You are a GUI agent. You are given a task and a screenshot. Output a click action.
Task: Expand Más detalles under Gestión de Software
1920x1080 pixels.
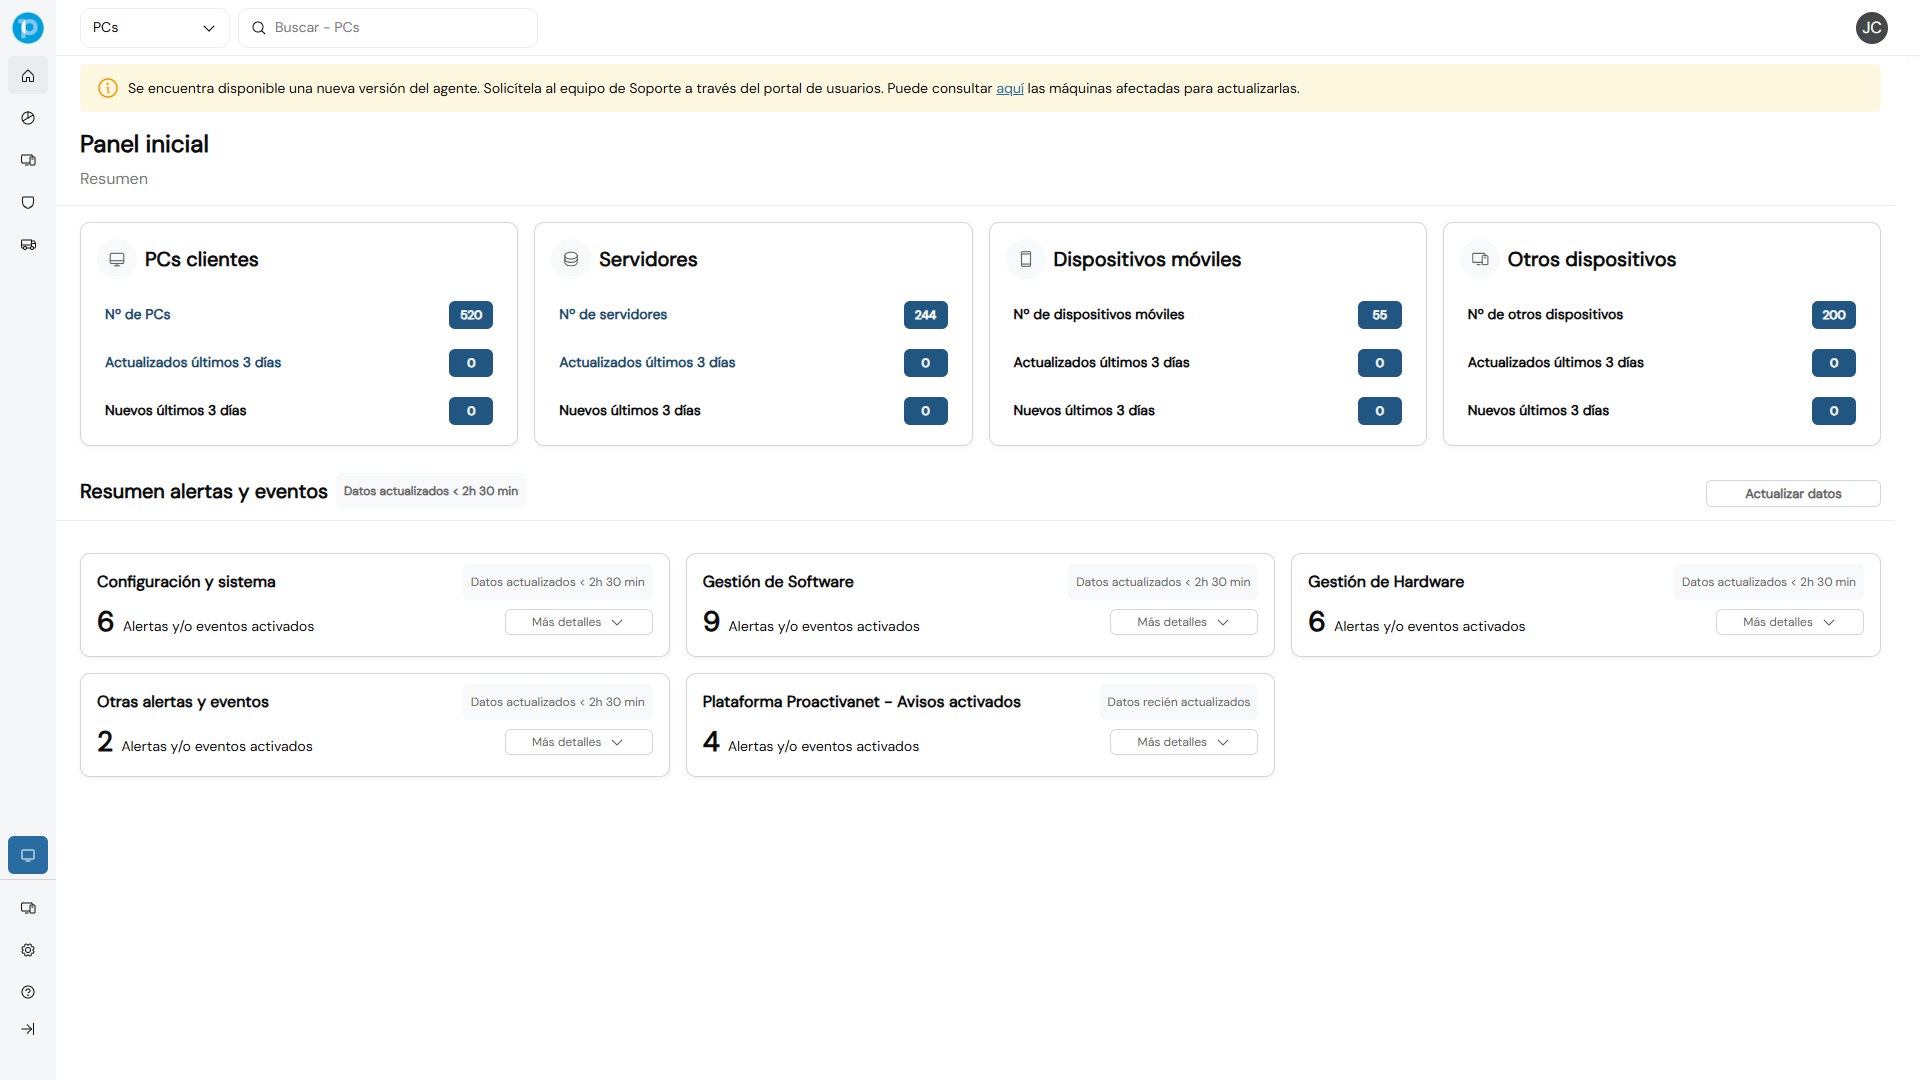pos(1183,621)
